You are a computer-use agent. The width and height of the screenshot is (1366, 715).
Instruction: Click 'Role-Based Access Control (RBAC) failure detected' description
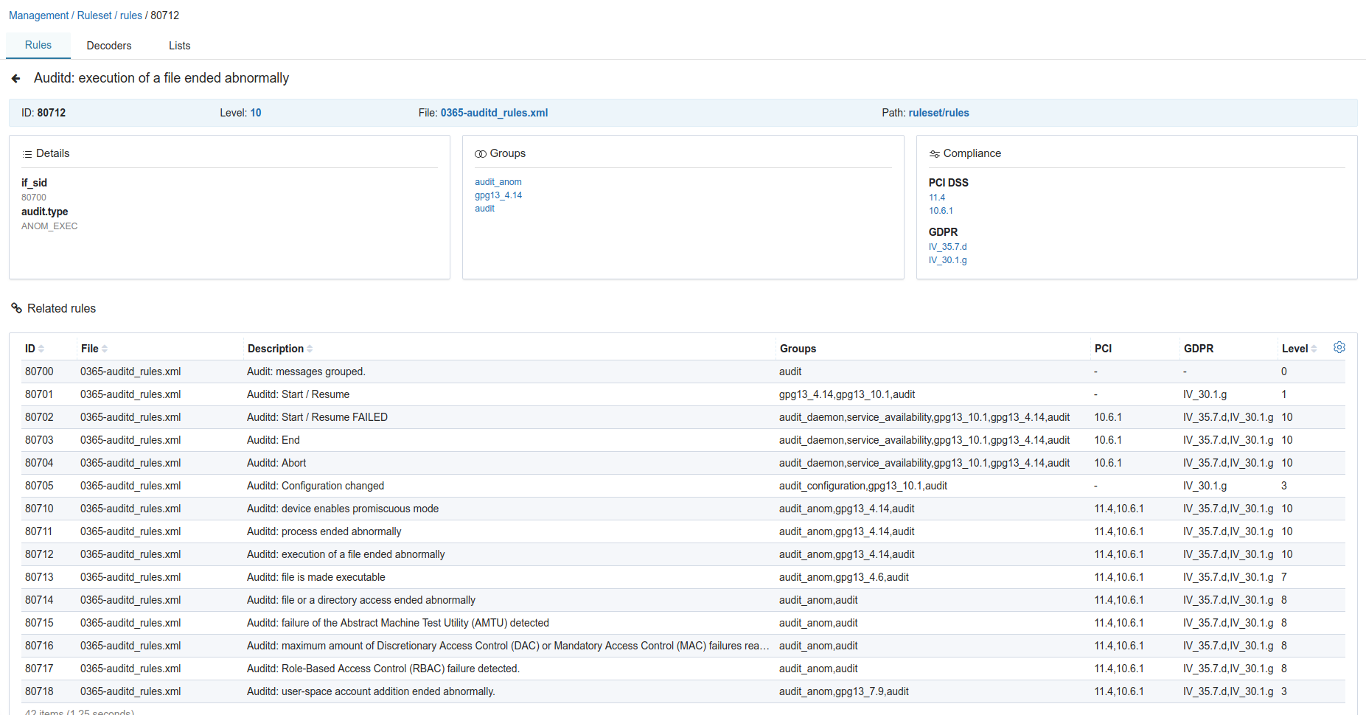tap(383, 669)
